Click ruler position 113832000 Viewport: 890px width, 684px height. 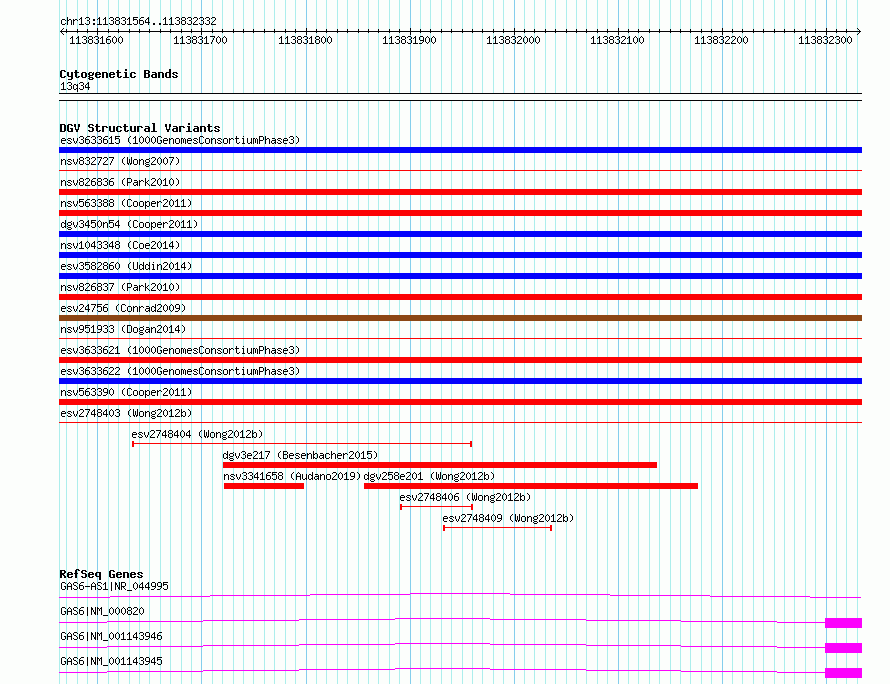(513, 40)
